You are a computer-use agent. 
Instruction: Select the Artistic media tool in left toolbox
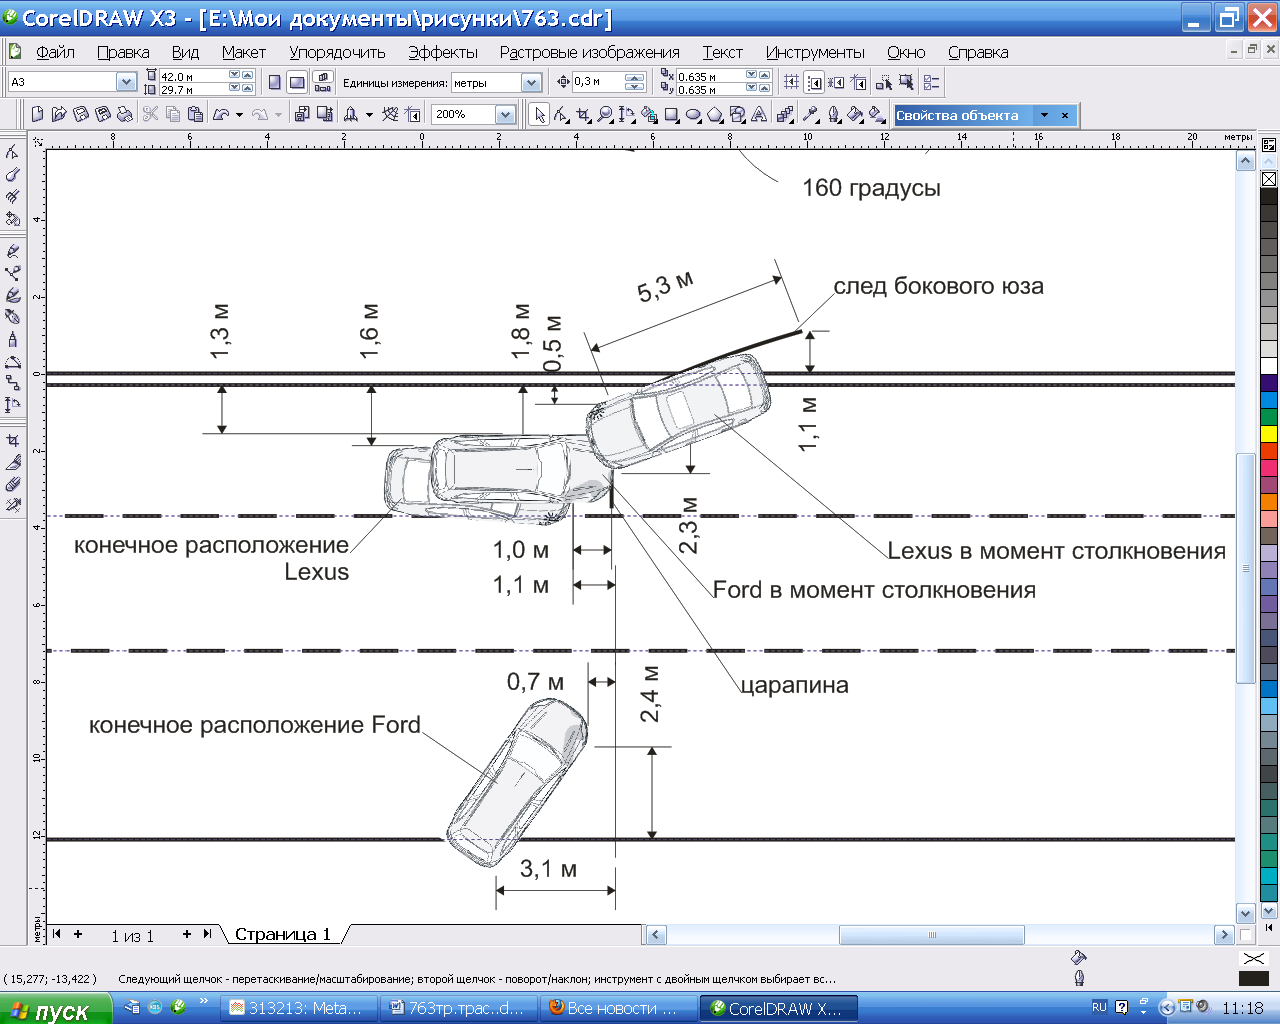(x=12, y=294)
